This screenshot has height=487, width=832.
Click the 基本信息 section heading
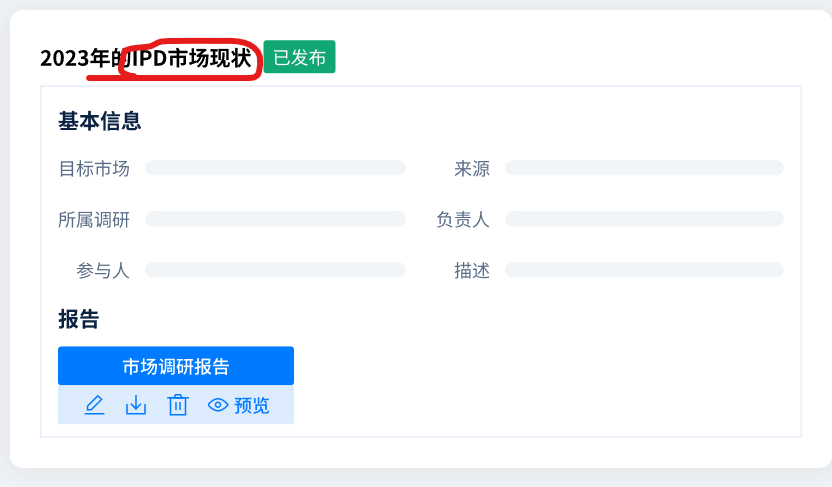(x=99, y=121)
